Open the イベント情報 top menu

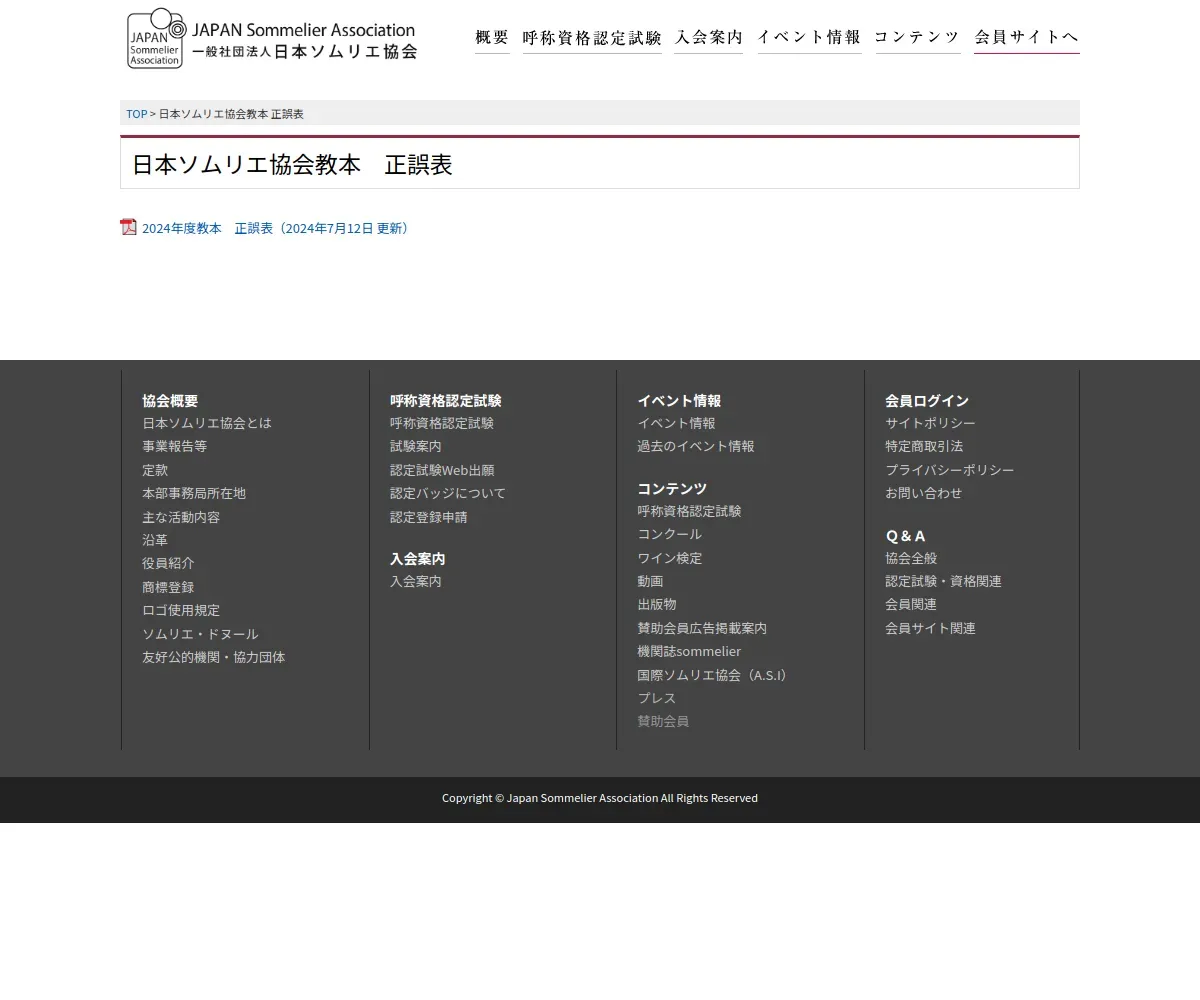point(809,38)
